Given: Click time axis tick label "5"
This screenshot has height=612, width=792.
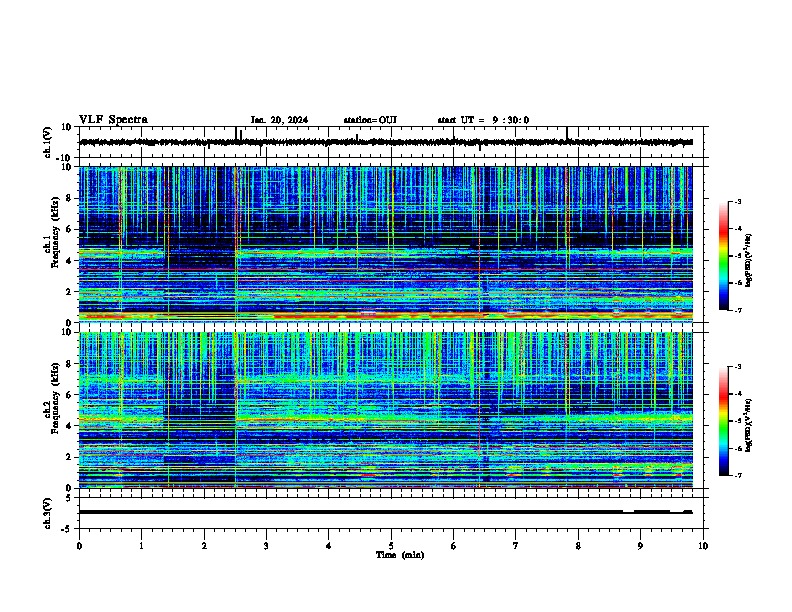Looking at the screenshot, I should pos(391,546).
